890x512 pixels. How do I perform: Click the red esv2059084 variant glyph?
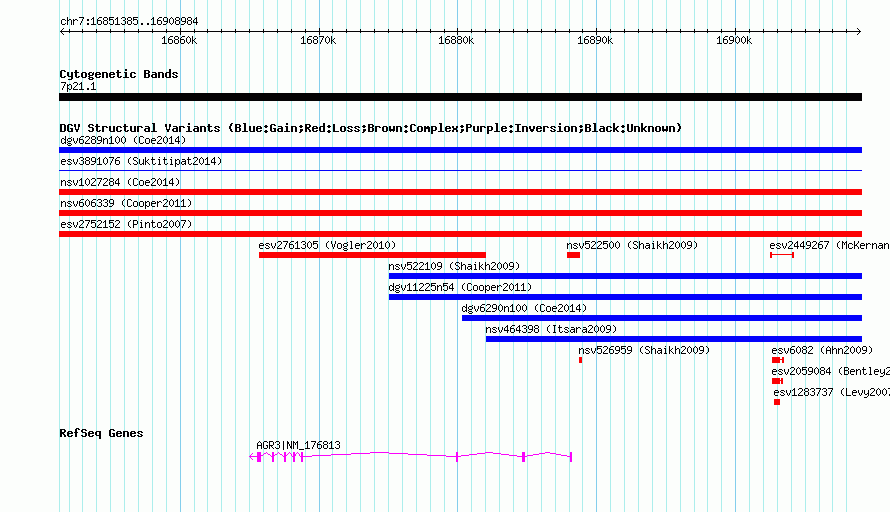(777, 381)
